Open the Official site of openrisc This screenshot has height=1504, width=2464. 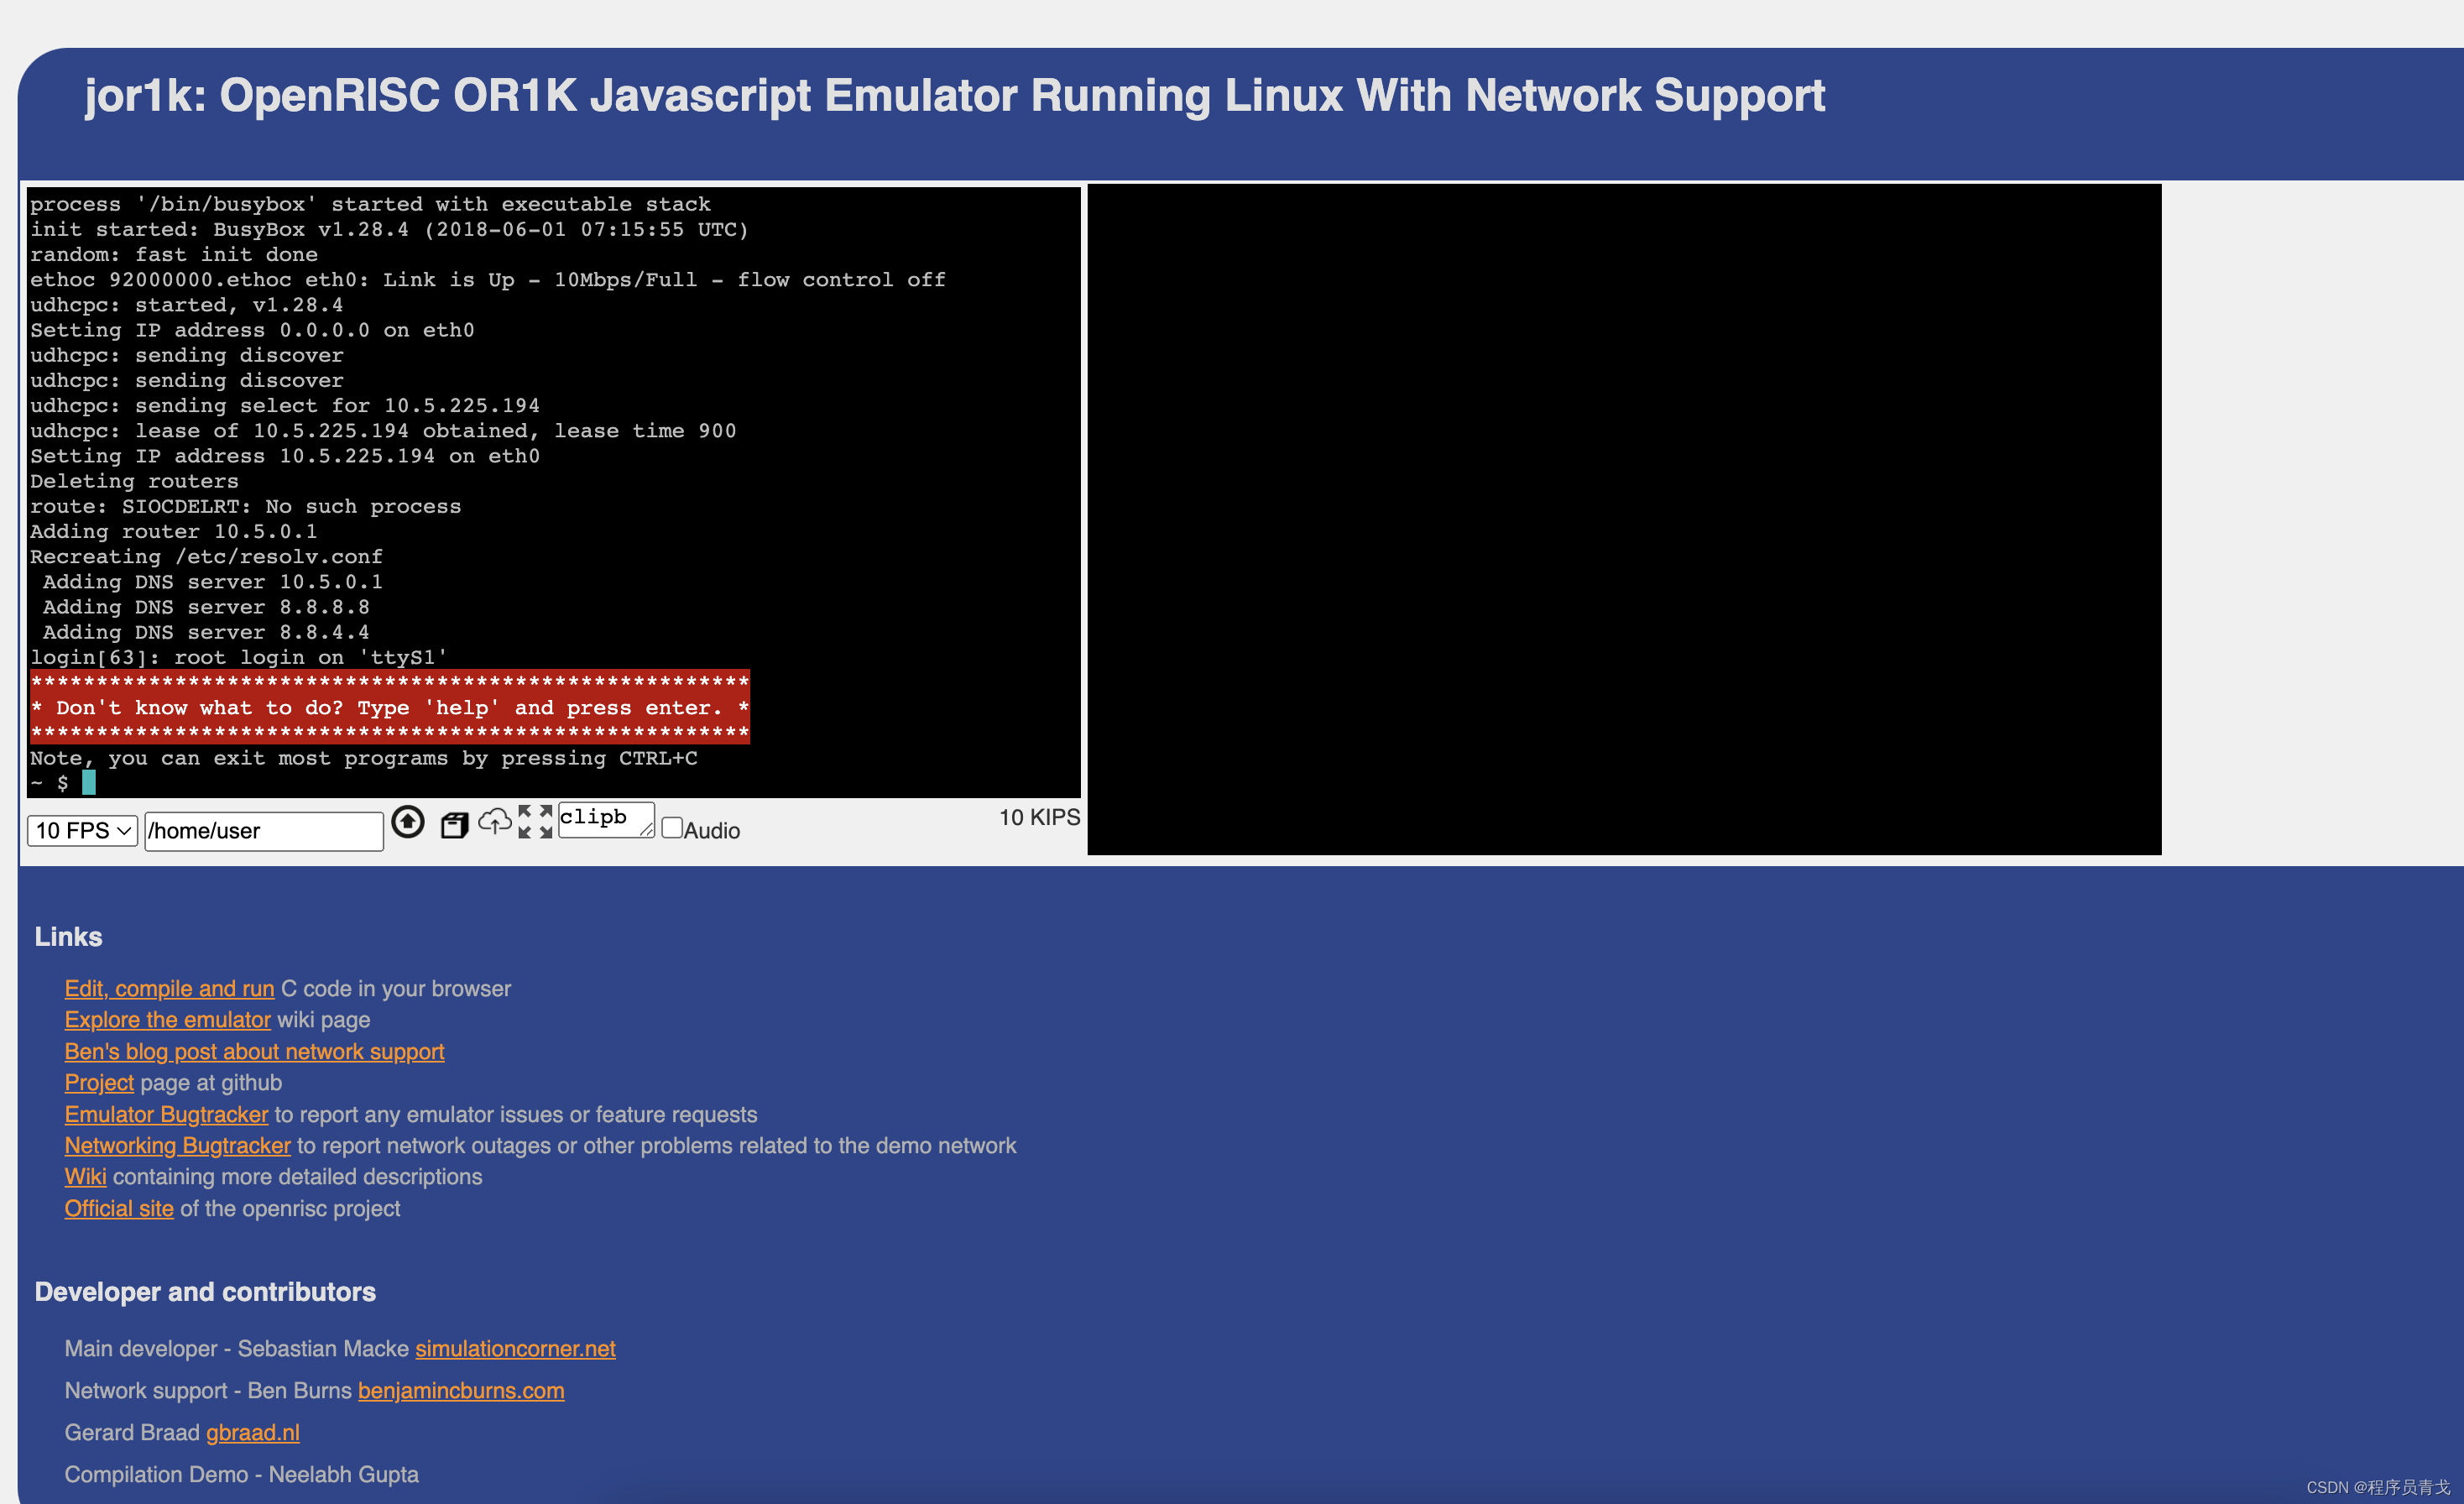(118, 1208)
